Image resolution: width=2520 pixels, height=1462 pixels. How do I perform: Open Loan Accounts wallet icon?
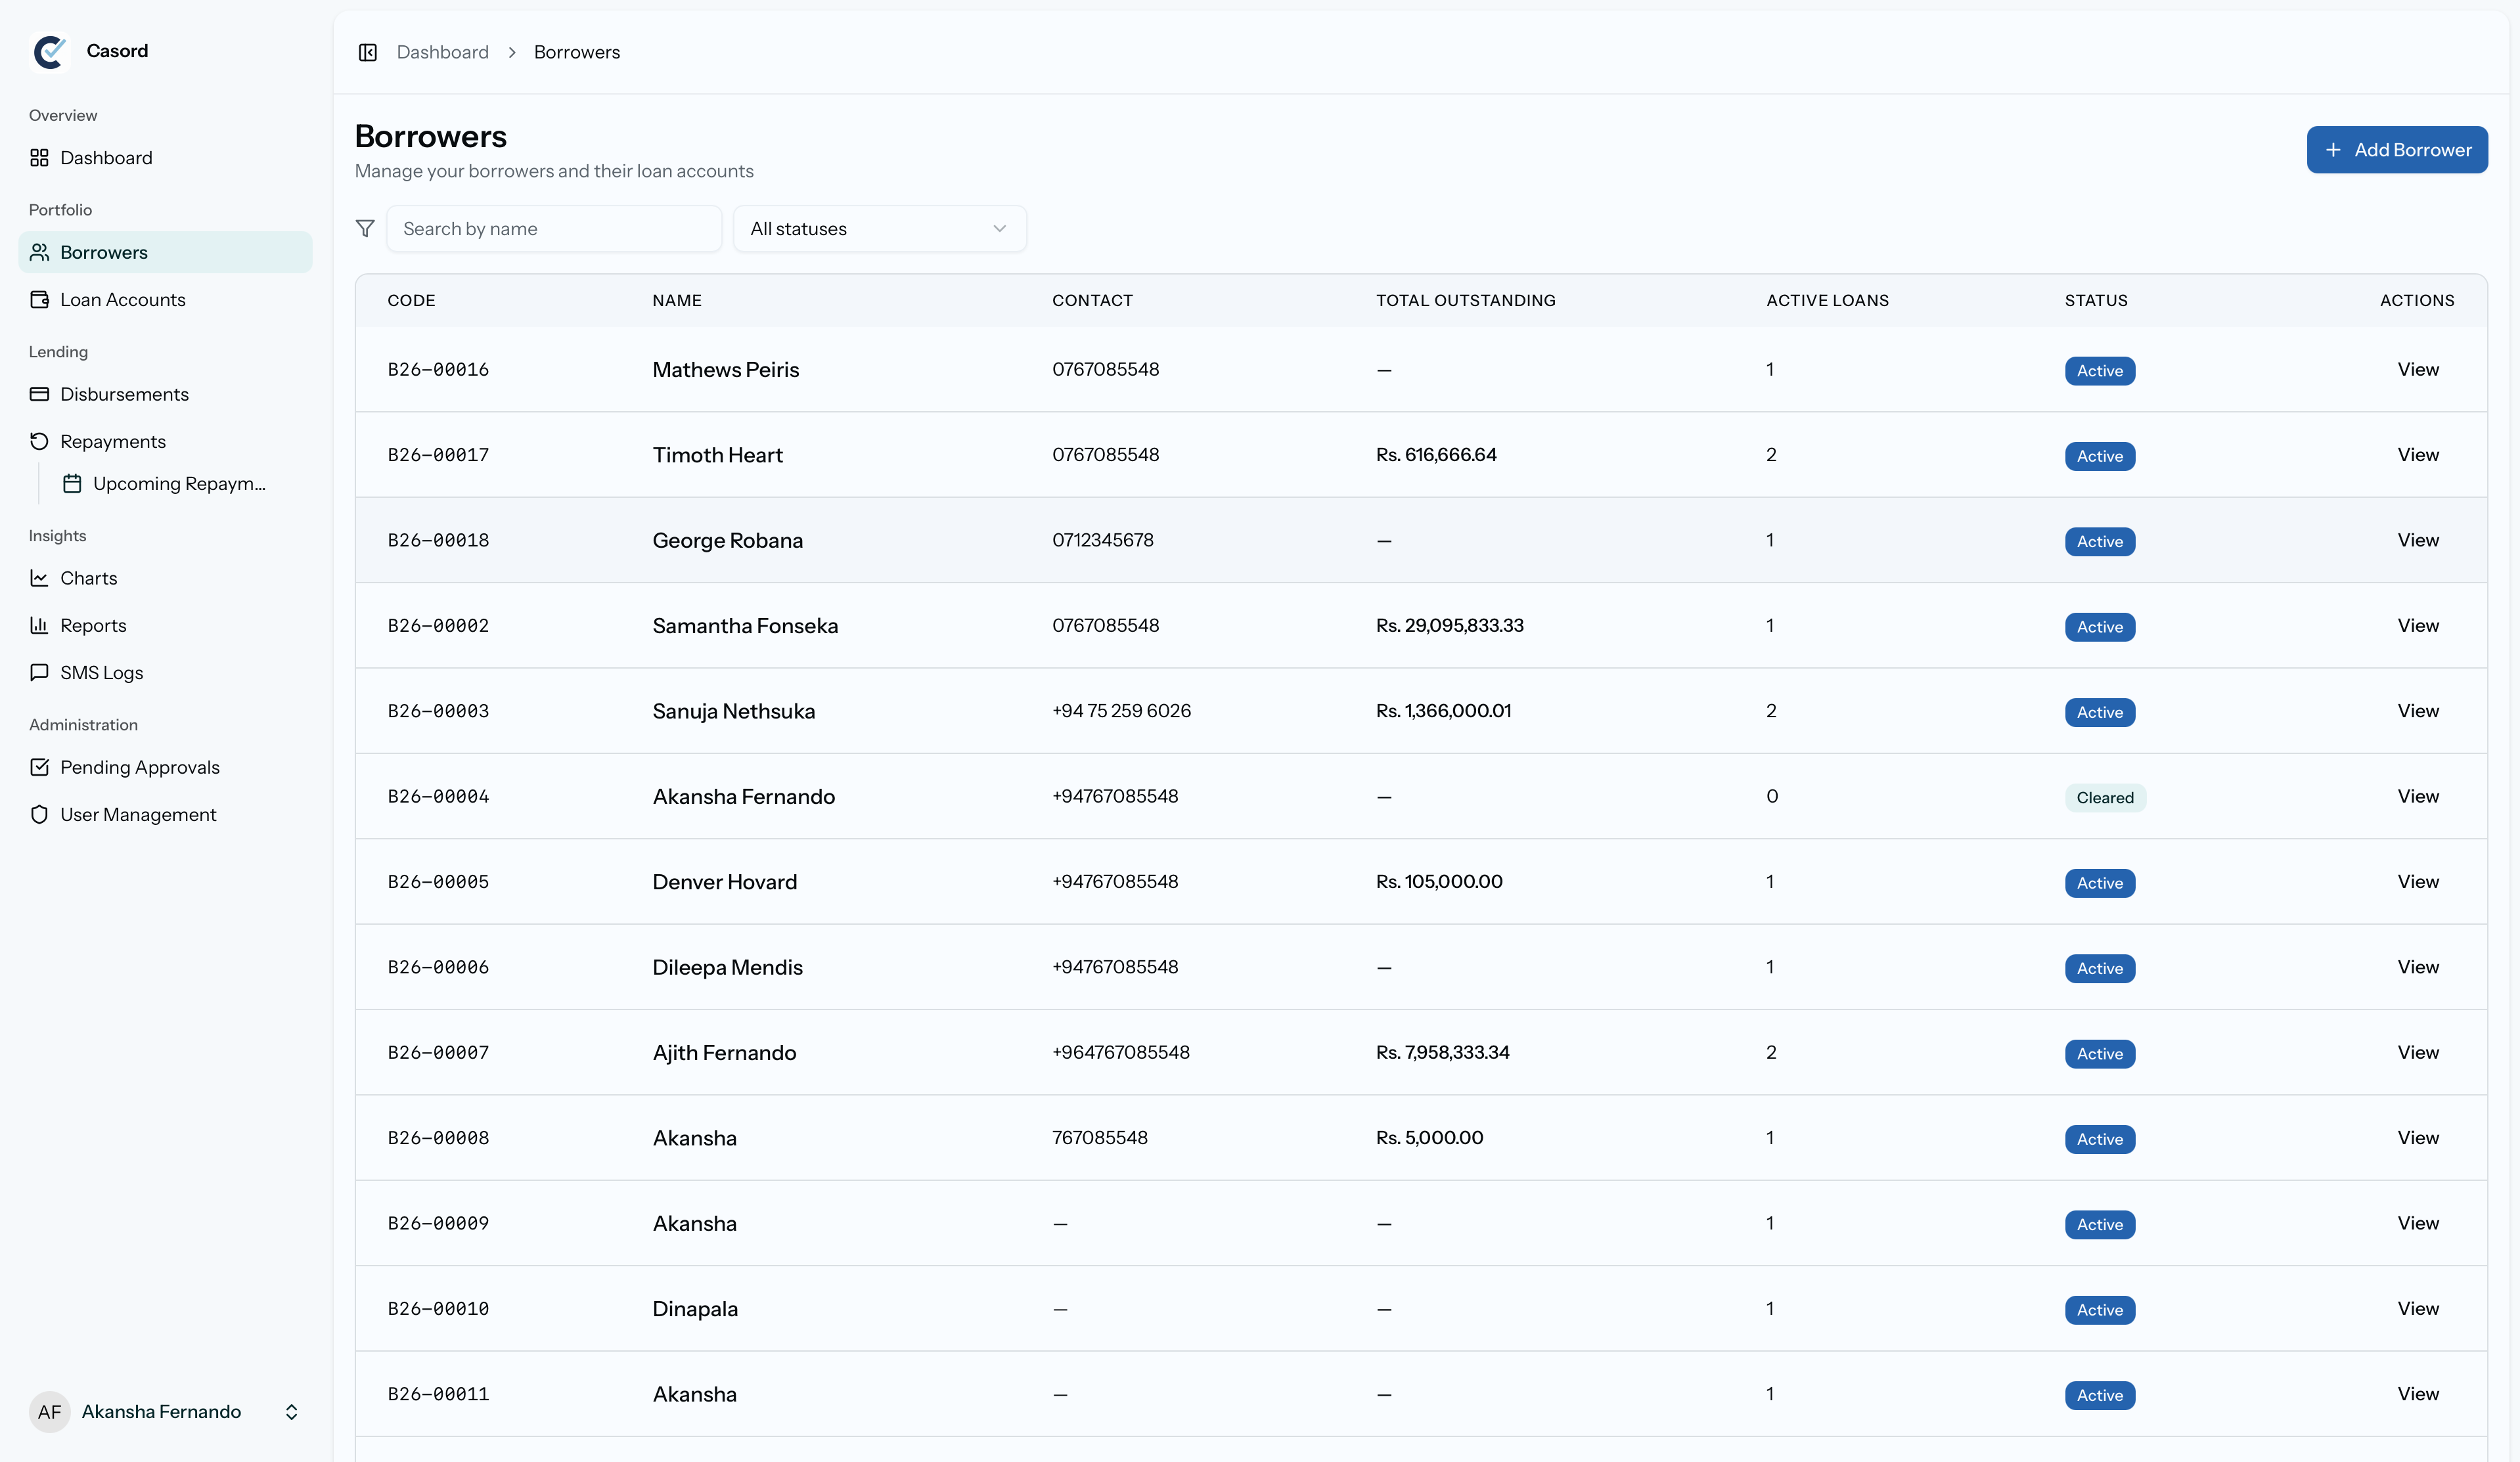[39, 300]
